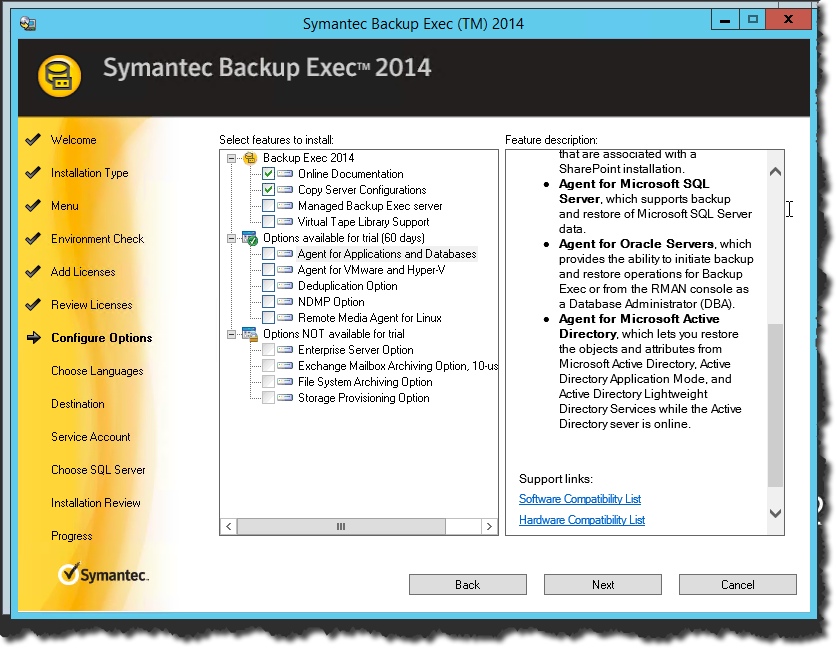Screen dimensions: 837x648
Task: Open the Hardware Compatibility List link
Action: 582,520
